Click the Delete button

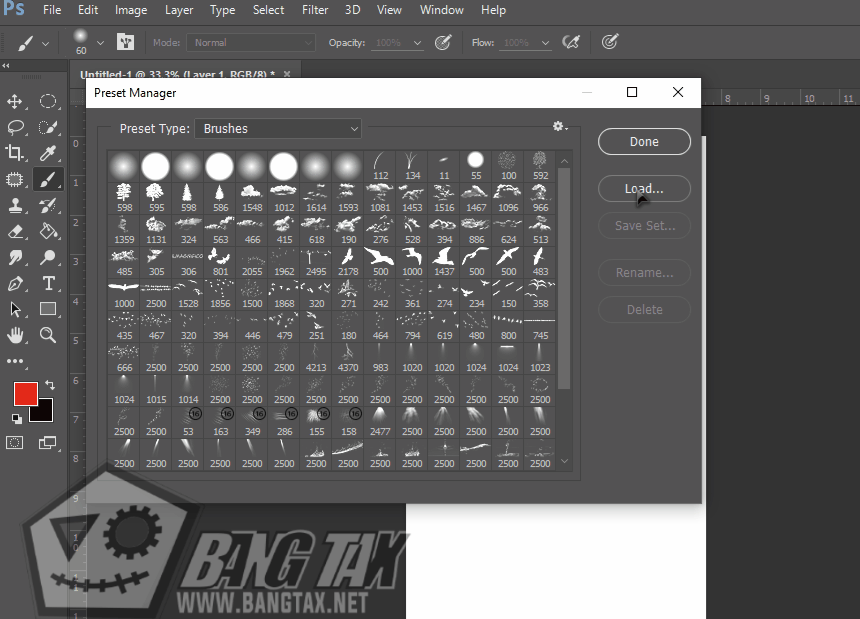click(x=644, y=310)
